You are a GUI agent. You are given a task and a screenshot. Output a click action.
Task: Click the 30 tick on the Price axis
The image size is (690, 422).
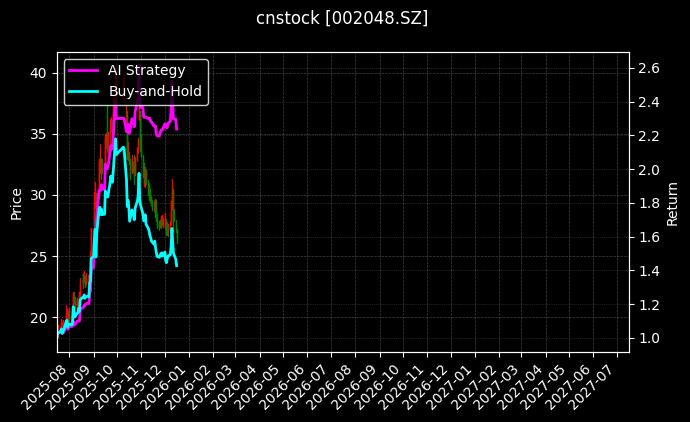(x=38, y=195)
